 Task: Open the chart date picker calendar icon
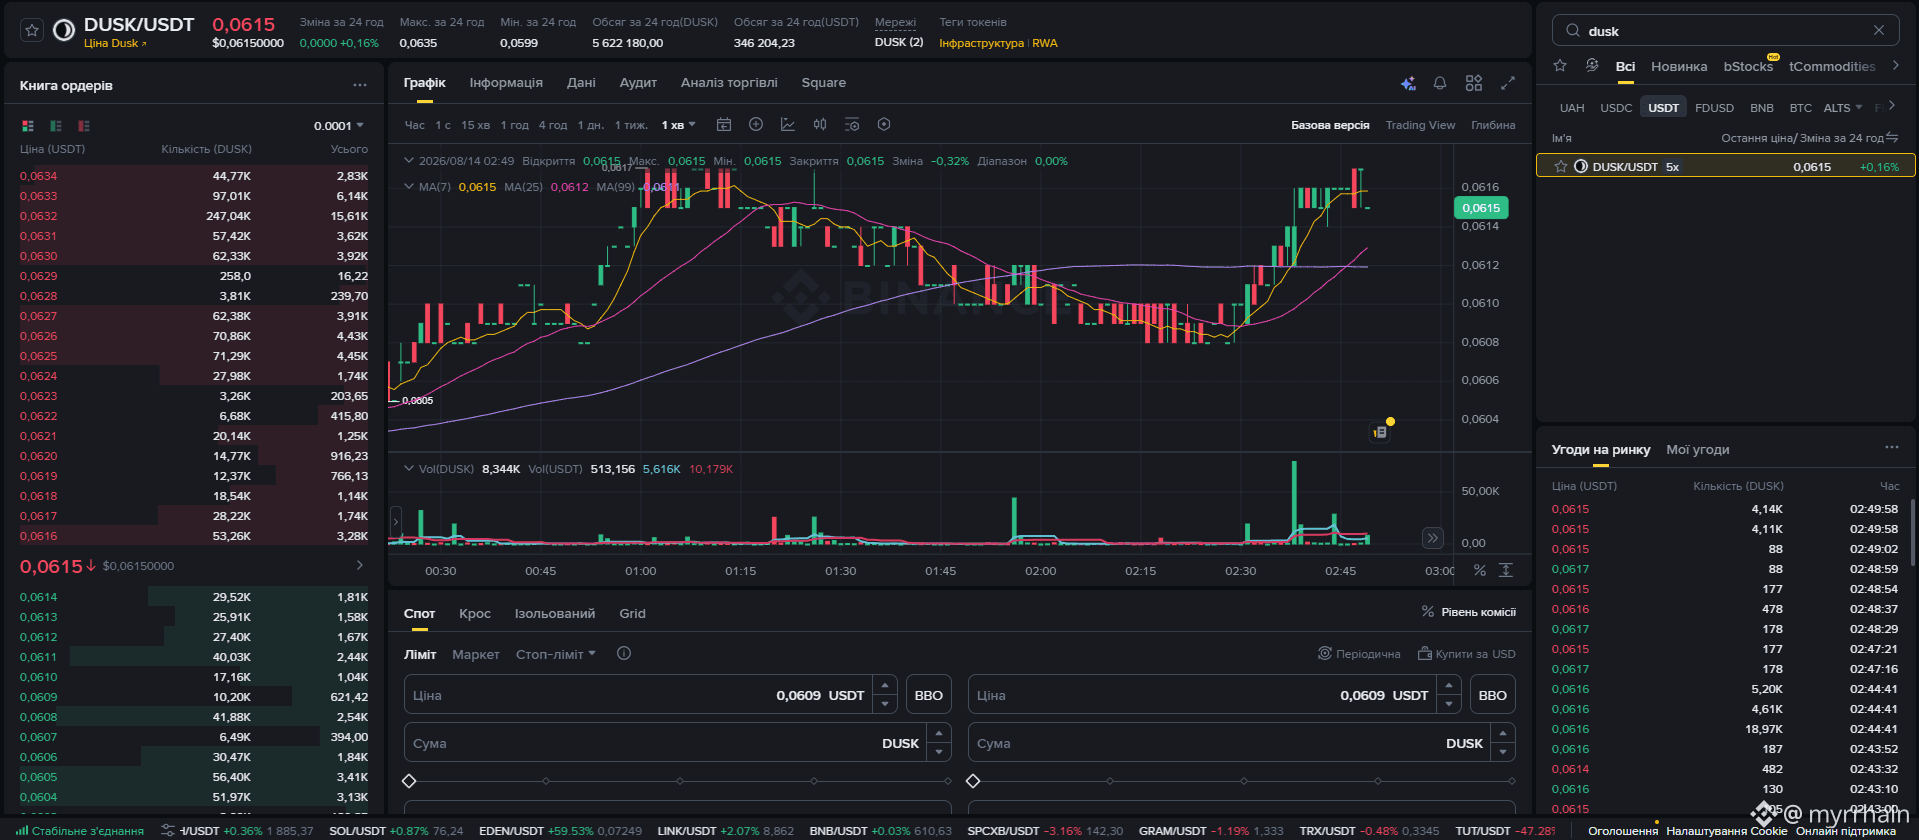coord(724,125)
